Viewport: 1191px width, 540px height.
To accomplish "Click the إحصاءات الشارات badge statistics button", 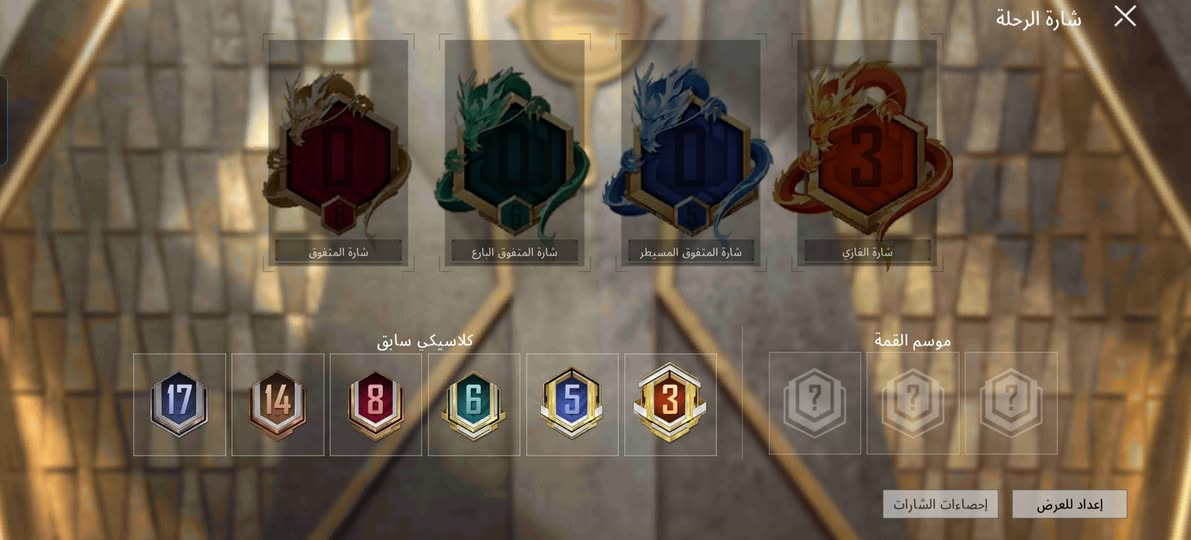I will coord(940,504).
